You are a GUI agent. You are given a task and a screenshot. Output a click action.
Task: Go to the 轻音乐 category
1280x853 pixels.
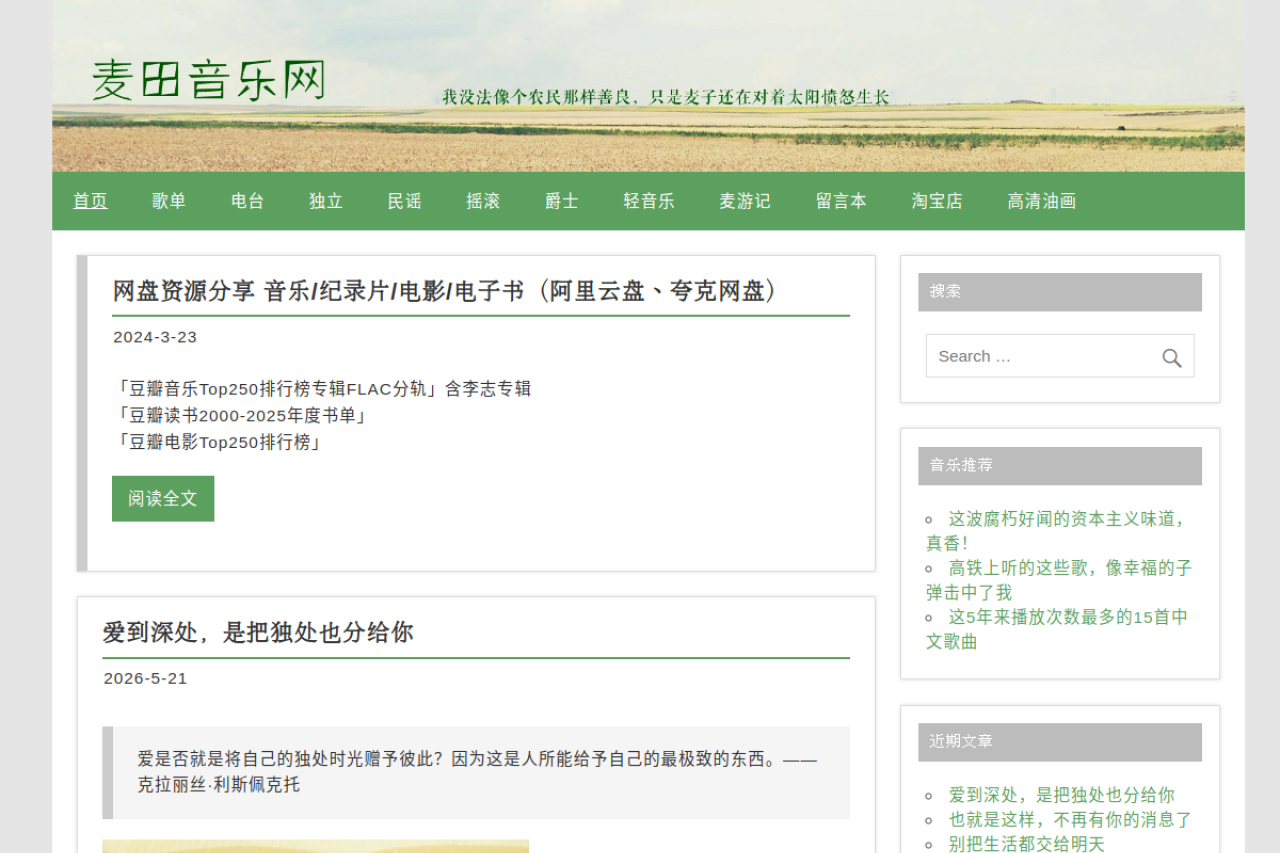pos(649,201)
